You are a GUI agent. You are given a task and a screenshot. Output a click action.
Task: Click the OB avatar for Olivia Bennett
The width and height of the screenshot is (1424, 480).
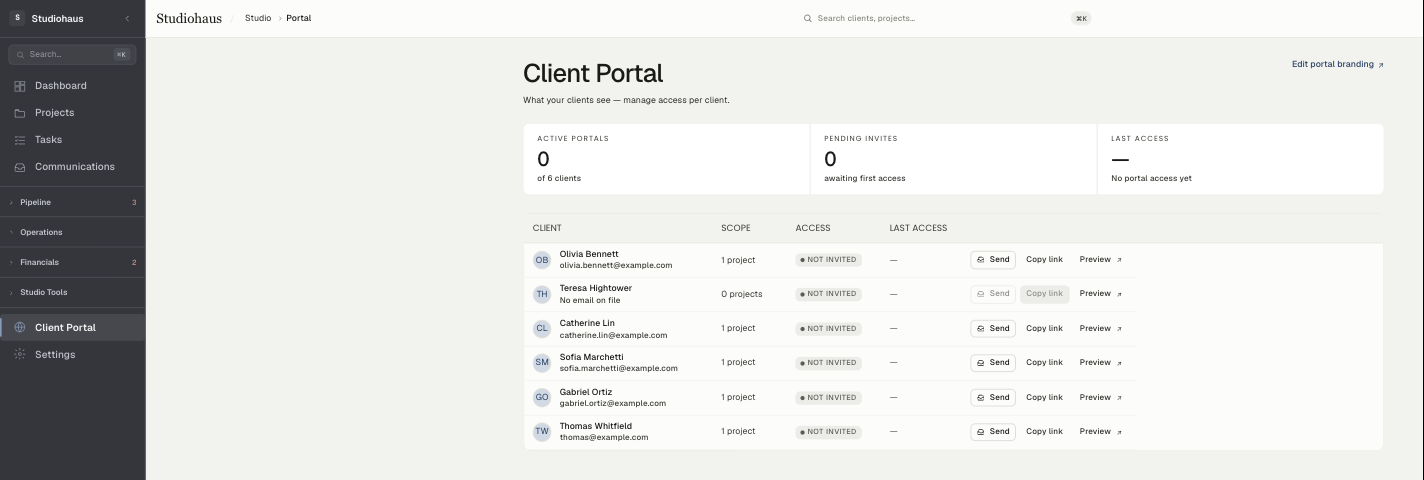point(542,260)
